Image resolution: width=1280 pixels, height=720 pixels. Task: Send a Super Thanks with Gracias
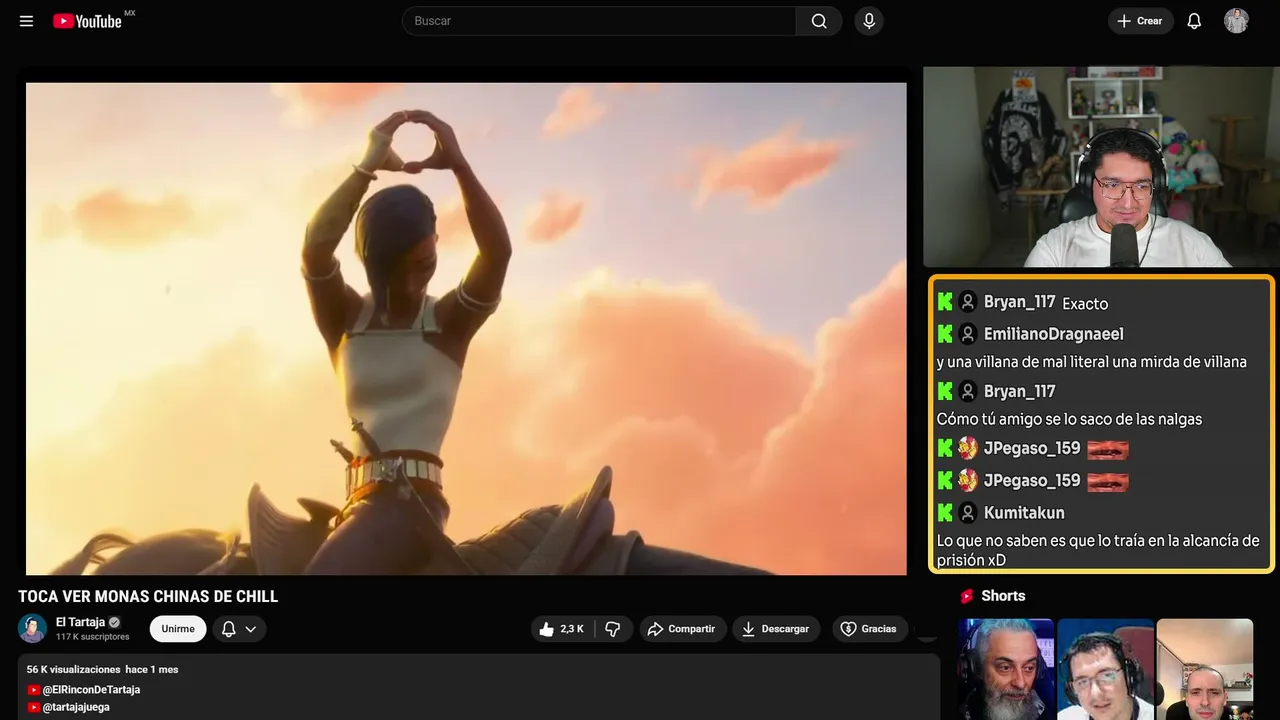(870, 629)
